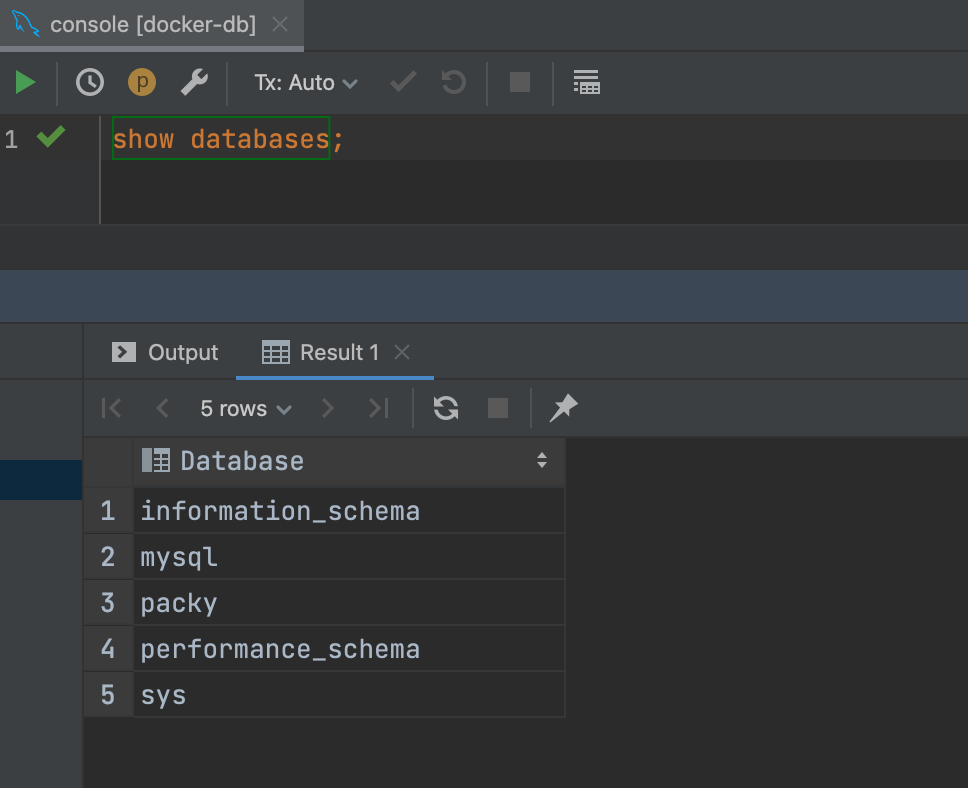The image size is (968, 788).
Task: Jump to last page of results
Action: [x=378, y=408]
